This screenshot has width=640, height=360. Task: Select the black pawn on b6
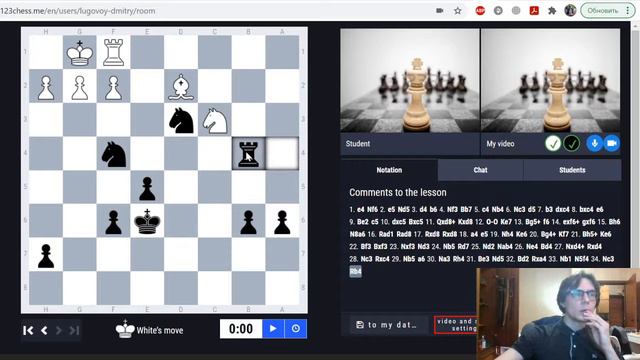click(x=248, y=221)
